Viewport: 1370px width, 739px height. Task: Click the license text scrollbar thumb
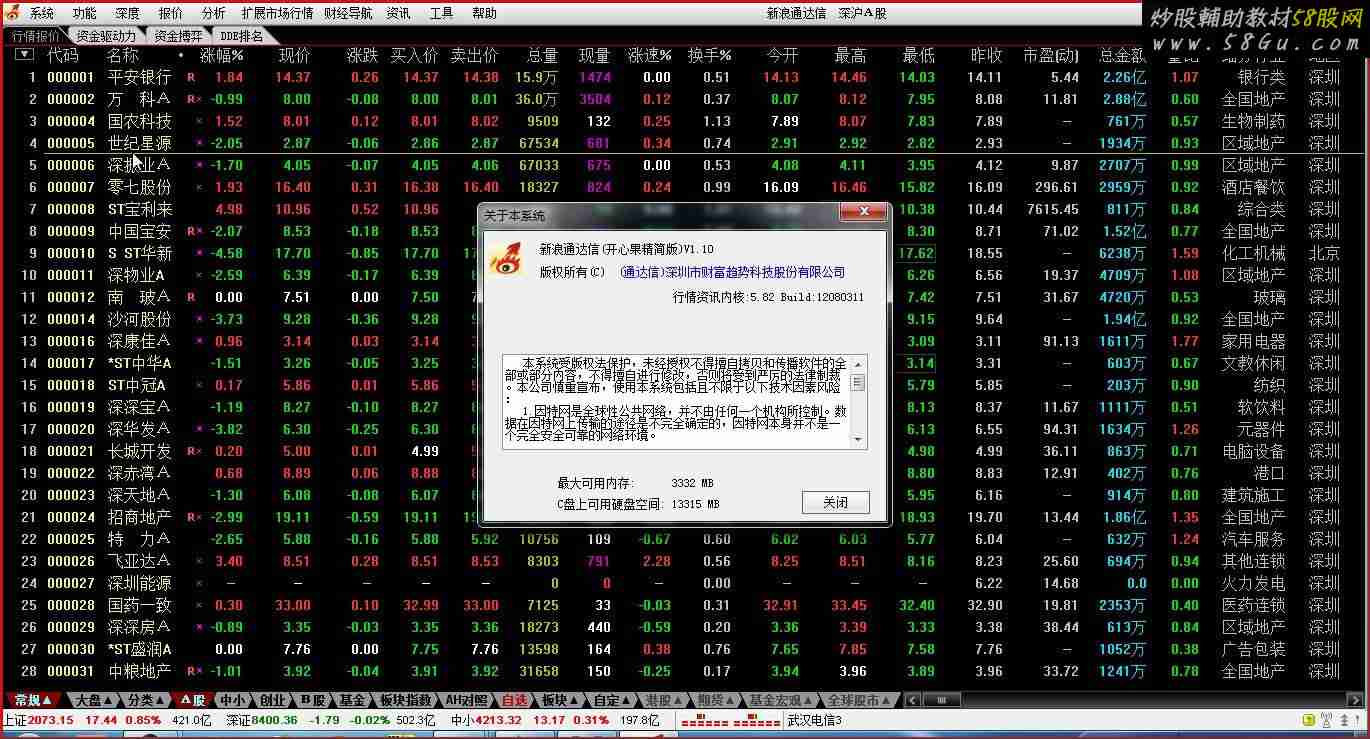(858, 382)
